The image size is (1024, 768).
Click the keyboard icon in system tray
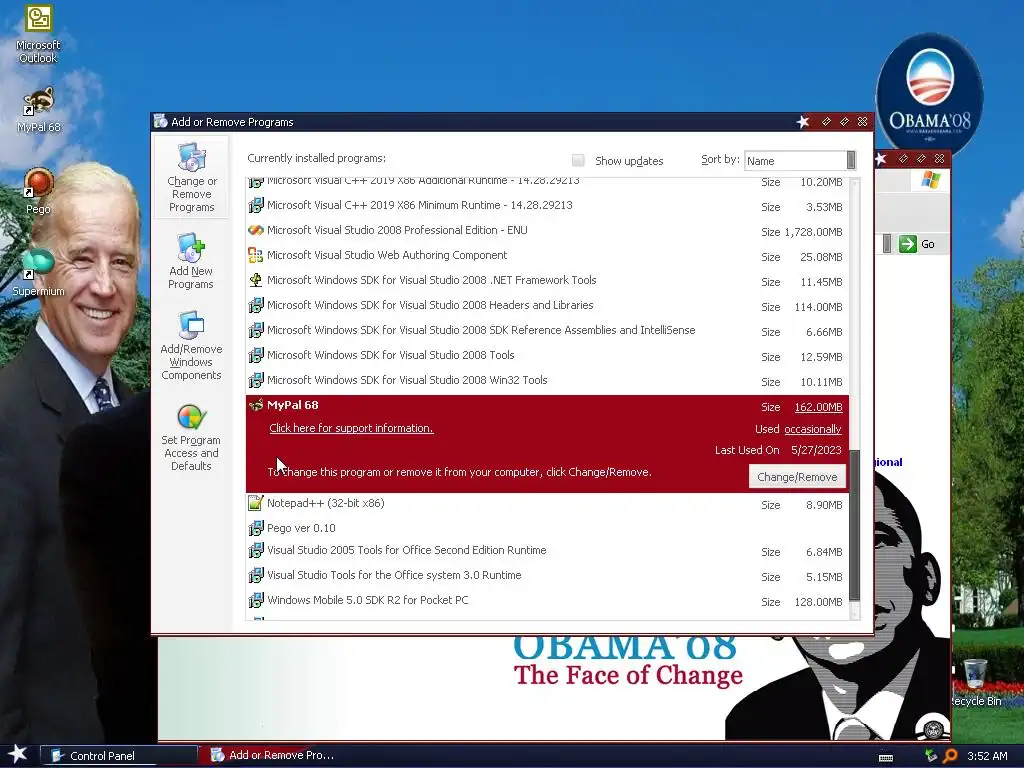[x=886, y=757]
